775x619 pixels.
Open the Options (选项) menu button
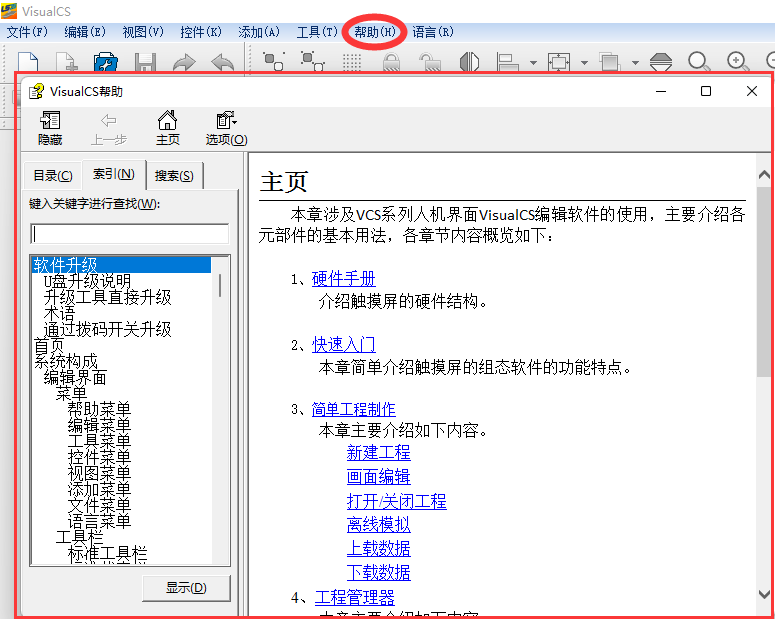click(226, 128)
